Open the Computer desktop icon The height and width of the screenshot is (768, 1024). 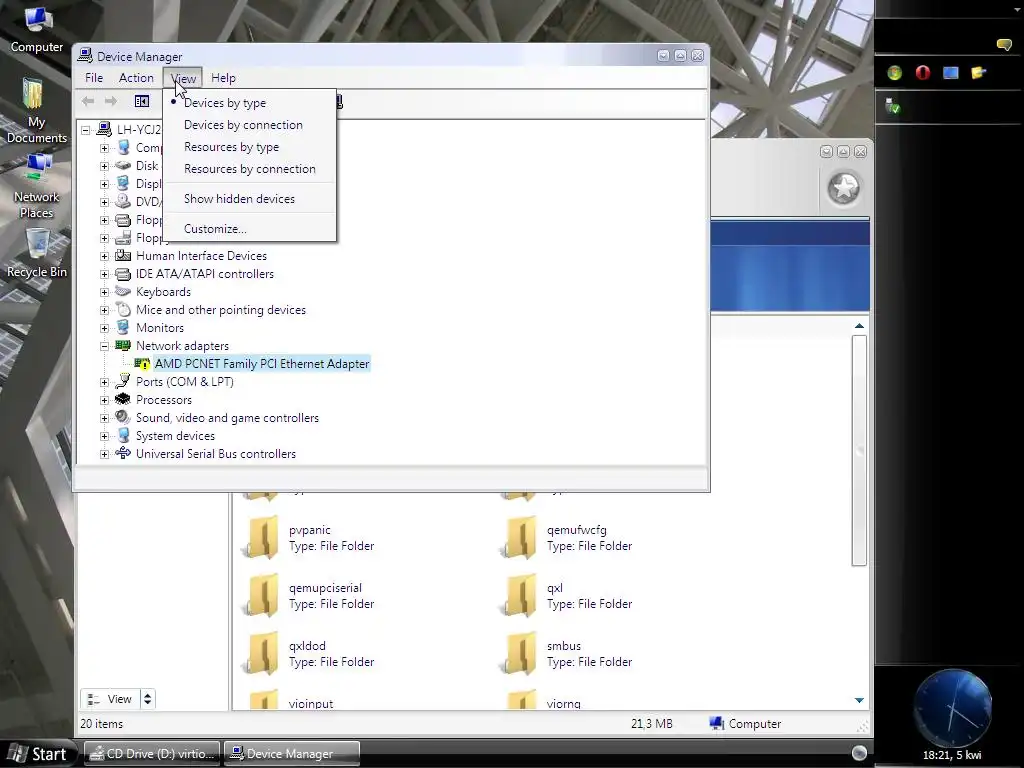tap(37, 29)
